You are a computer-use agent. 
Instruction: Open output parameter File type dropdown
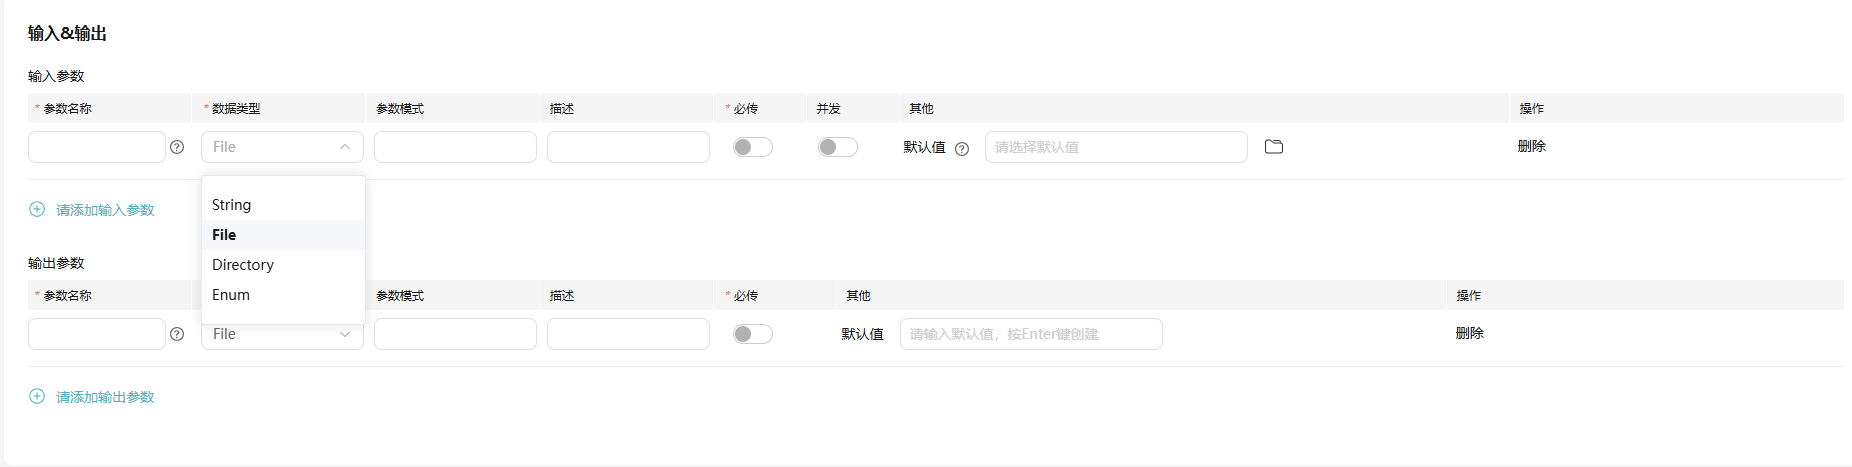(282, 334)
